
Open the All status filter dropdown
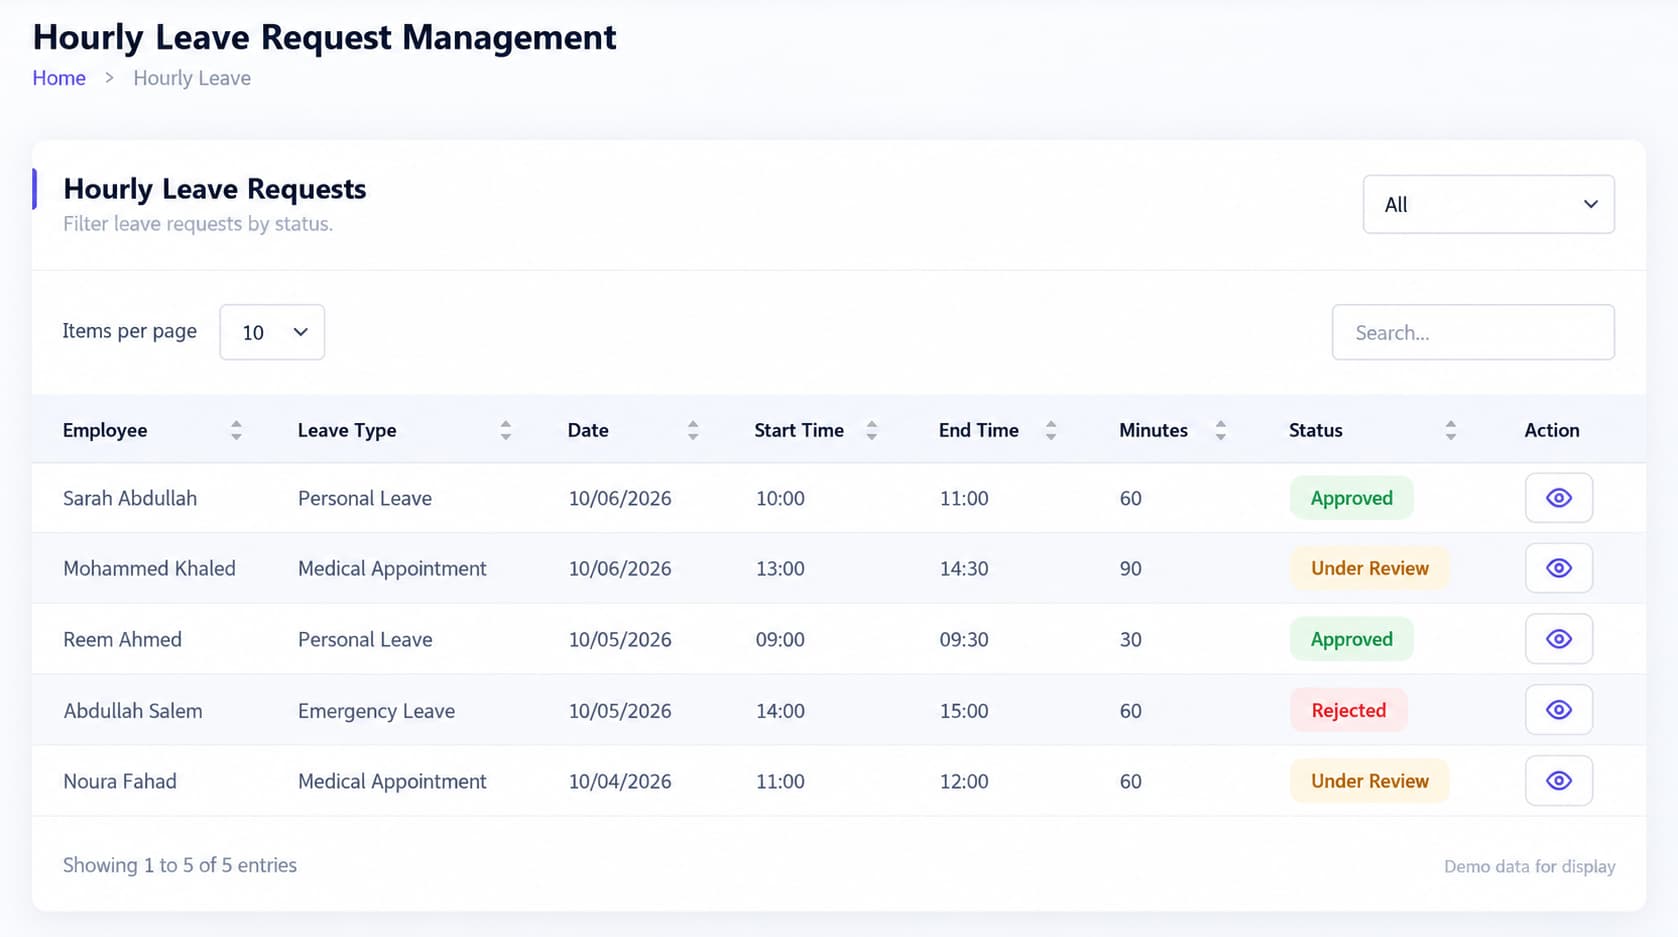click(1488, 204)
